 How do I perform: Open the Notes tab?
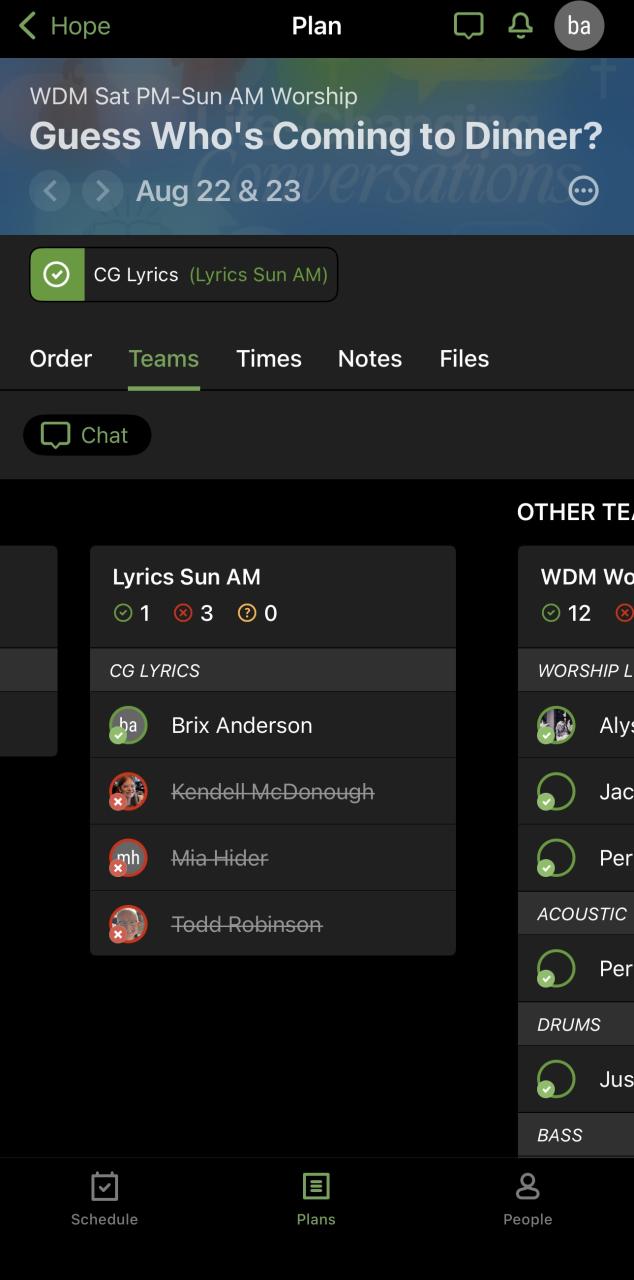click(x=370, y=358)
